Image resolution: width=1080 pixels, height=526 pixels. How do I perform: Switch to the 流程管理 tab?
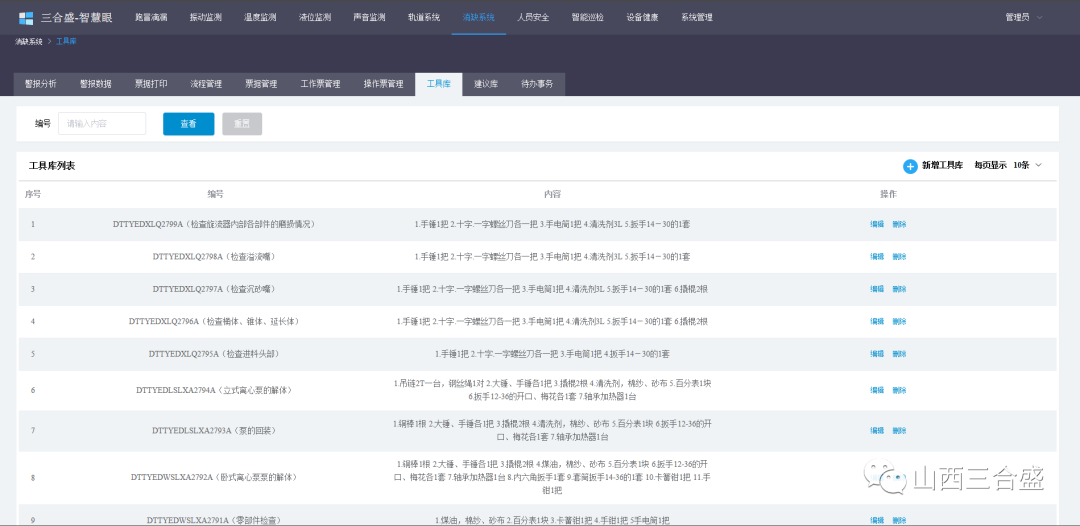point(206,84)
